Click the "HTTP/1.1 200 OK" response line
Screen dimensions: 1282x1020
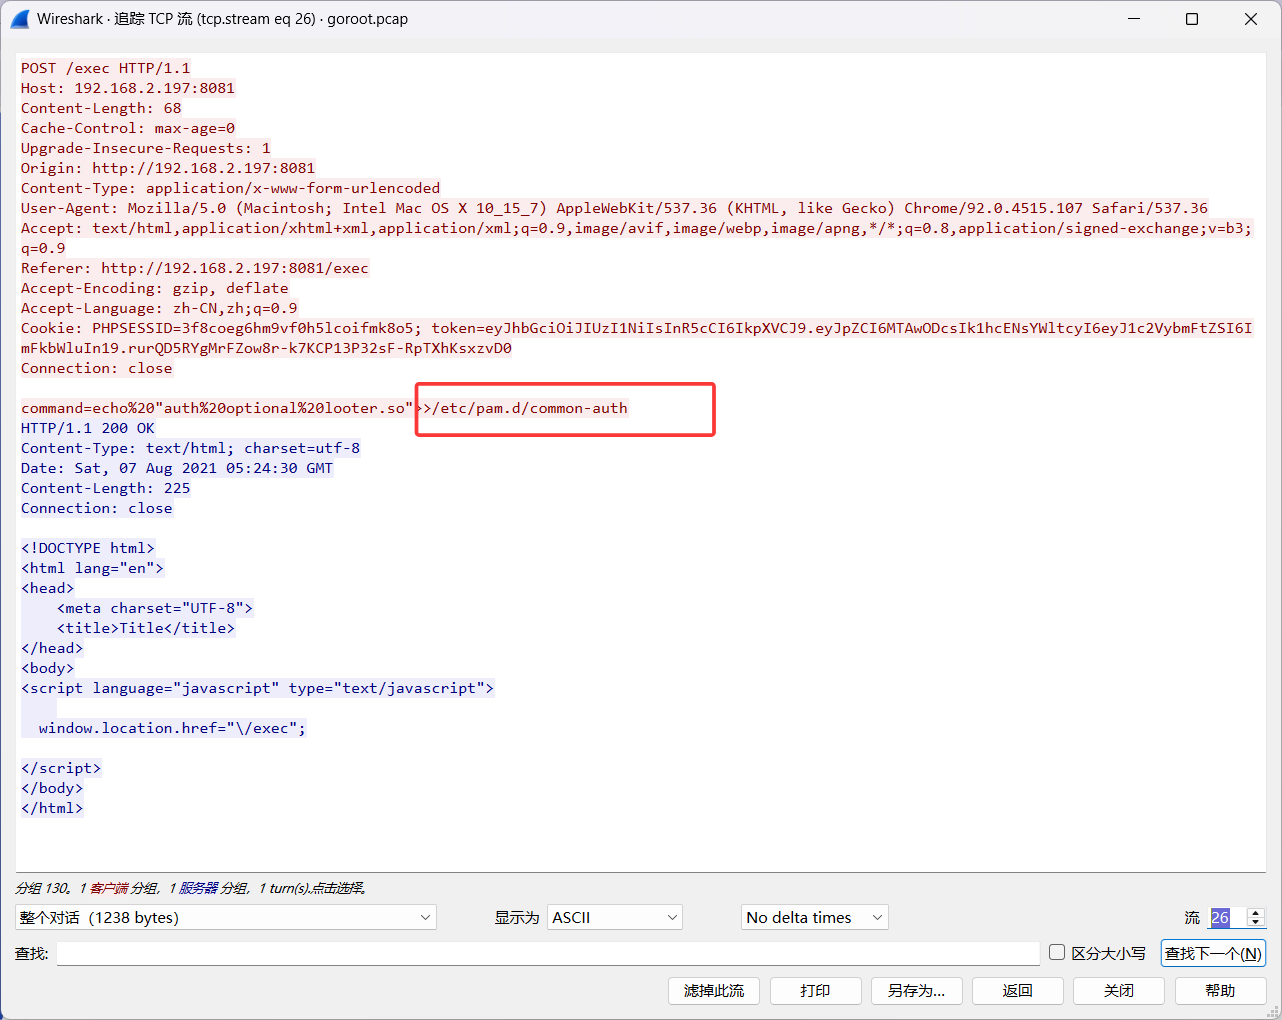[88, 428]
